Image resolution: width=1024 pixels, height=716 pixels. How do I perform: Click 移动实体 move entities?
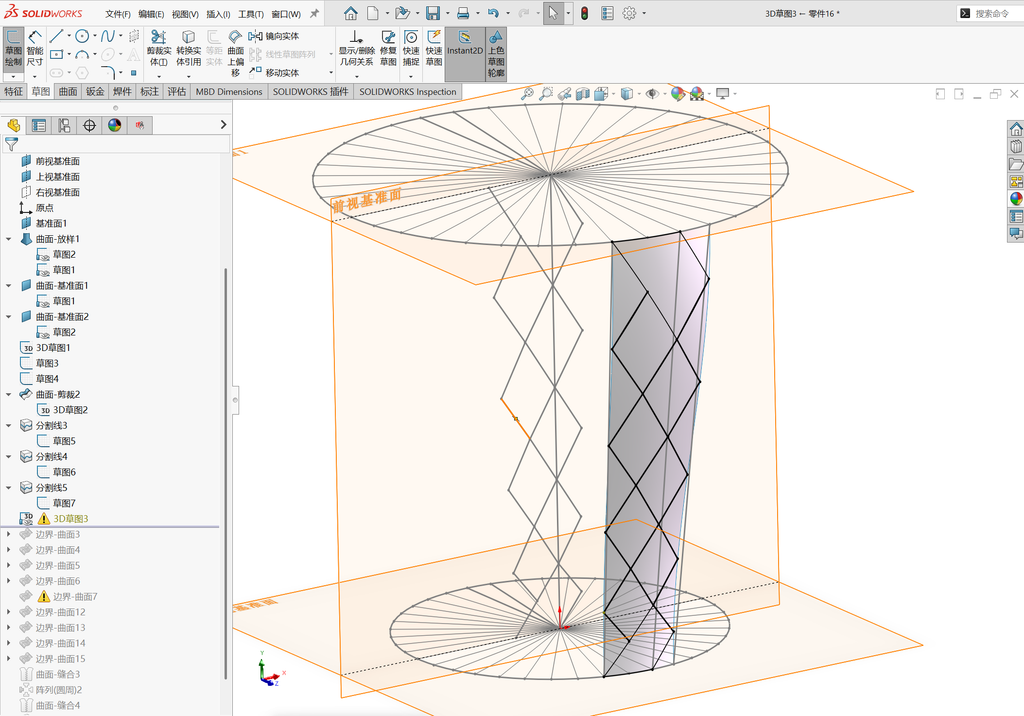[x=274, y=73]
